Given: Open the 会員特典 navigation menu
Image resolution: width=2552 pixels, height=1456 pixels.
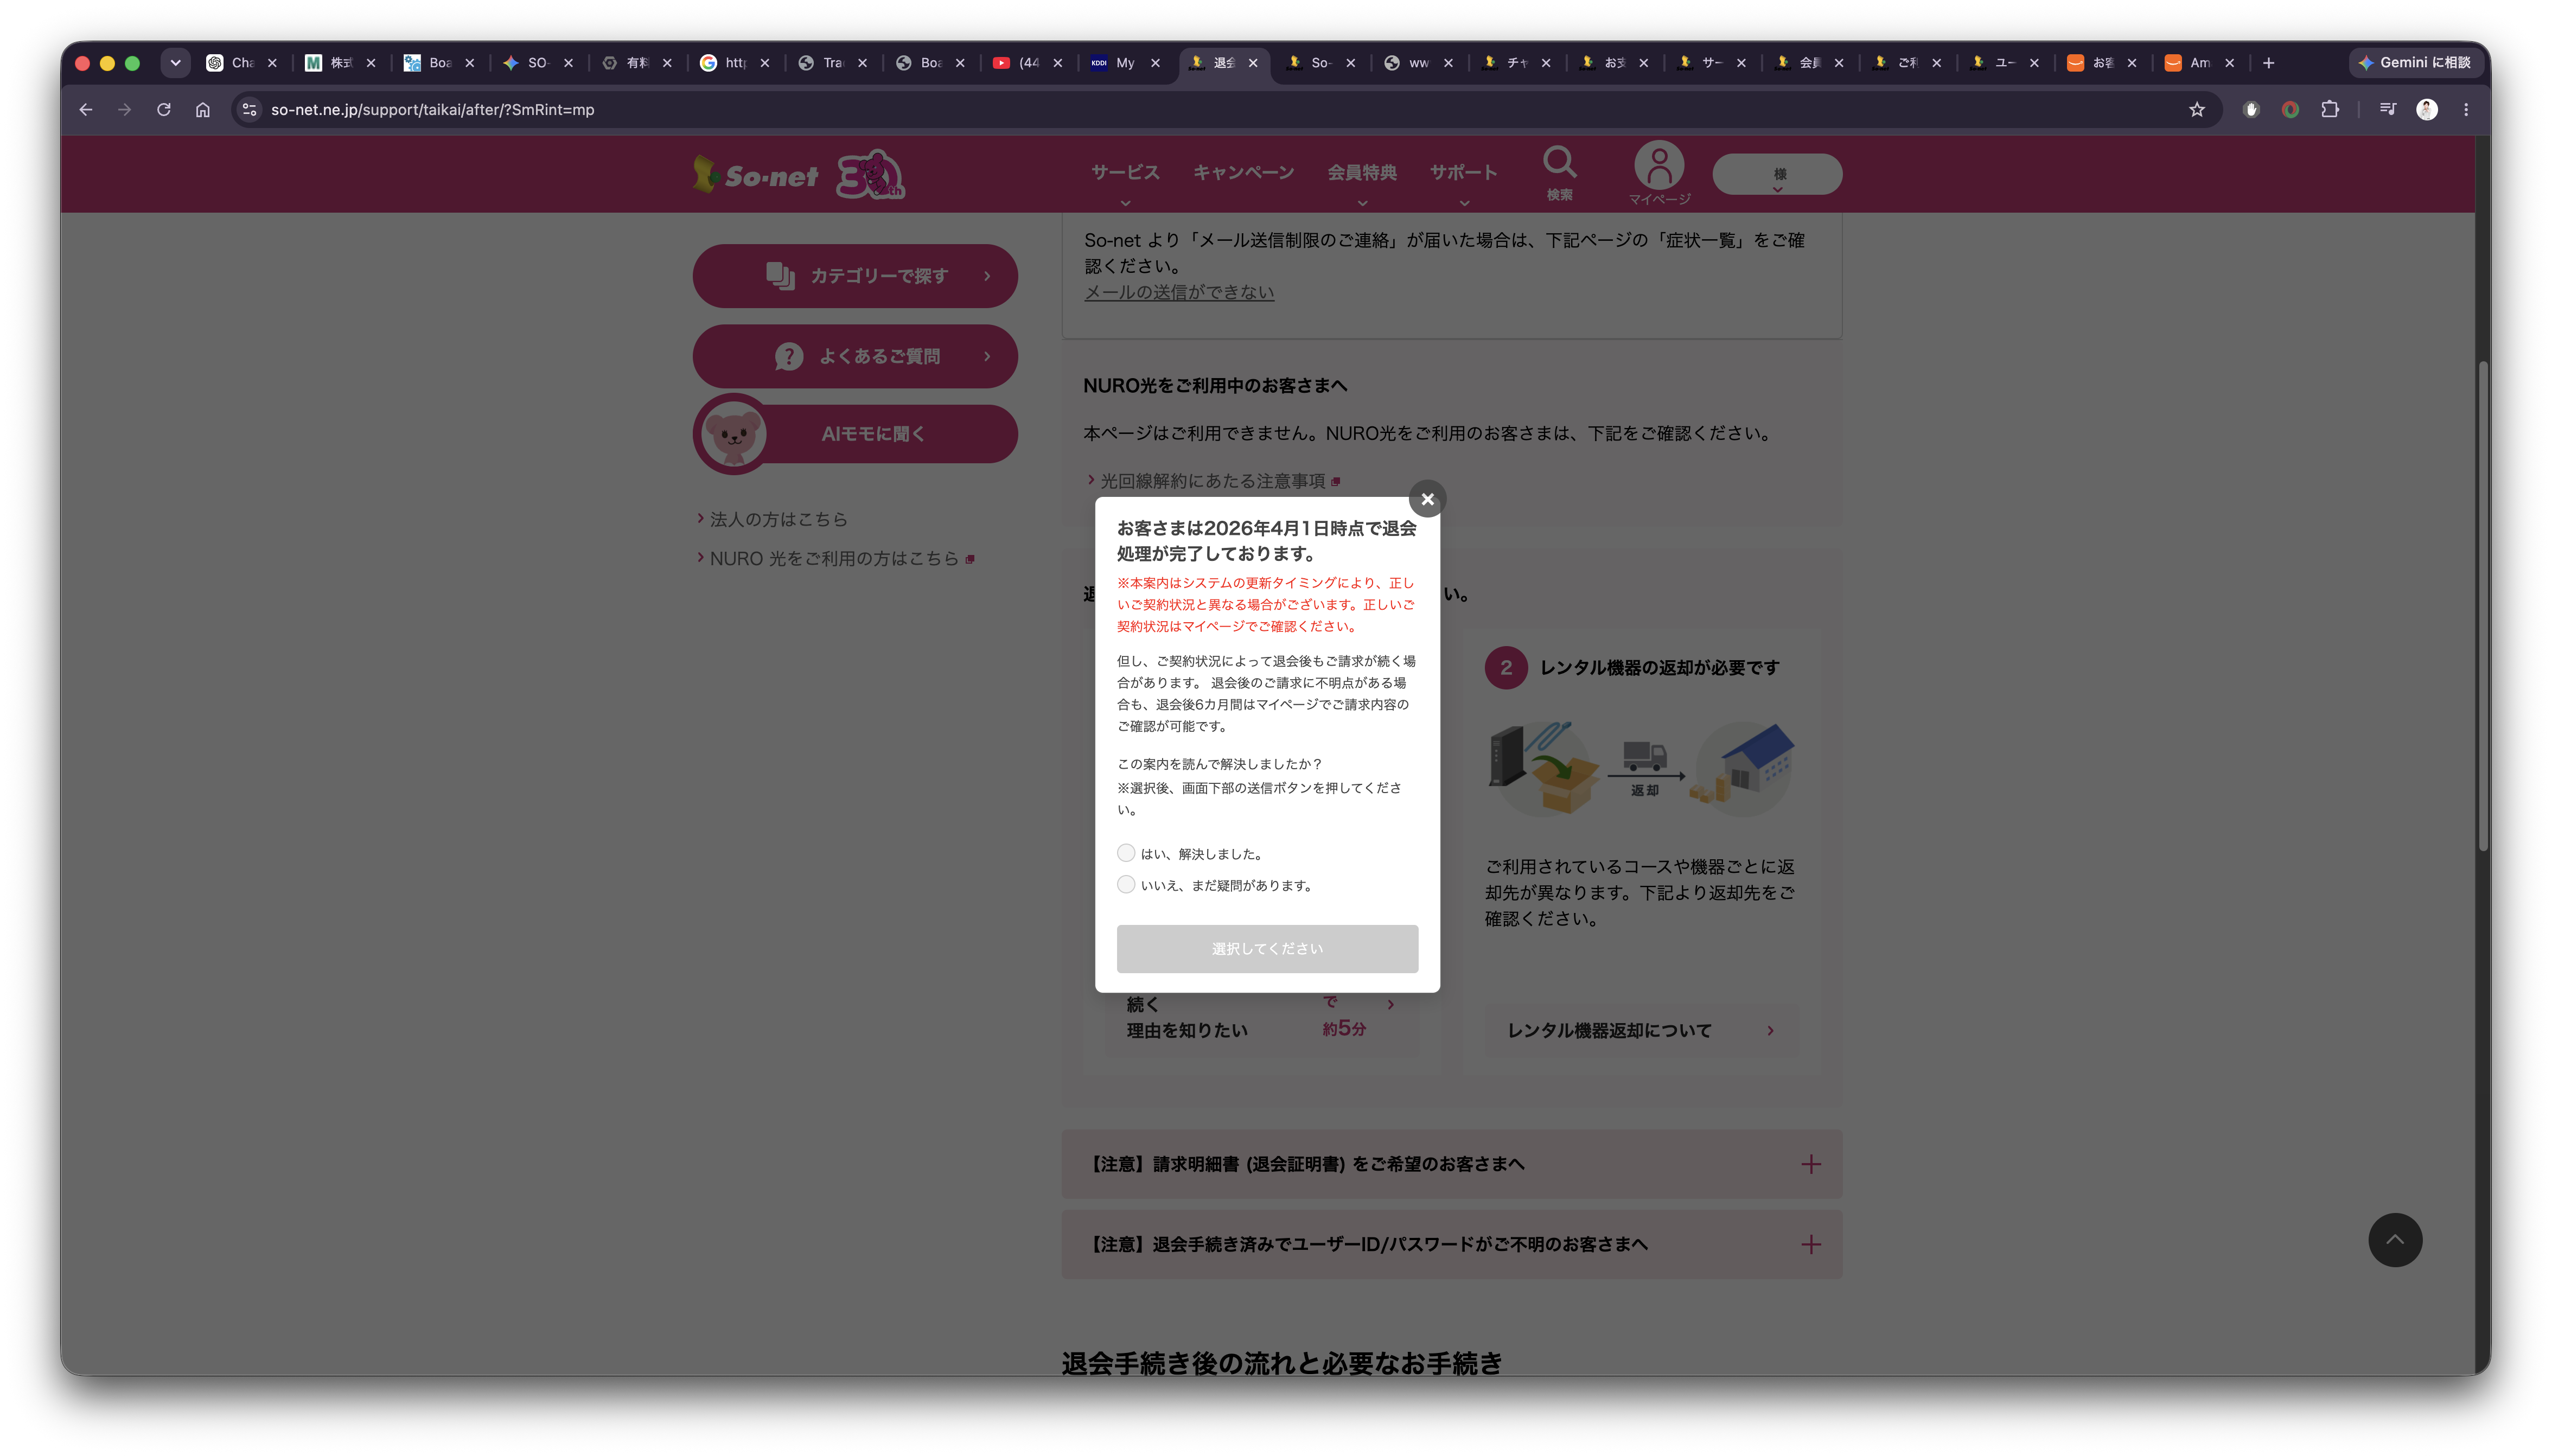Looking at the screenshot, I should coord(1362,172).
